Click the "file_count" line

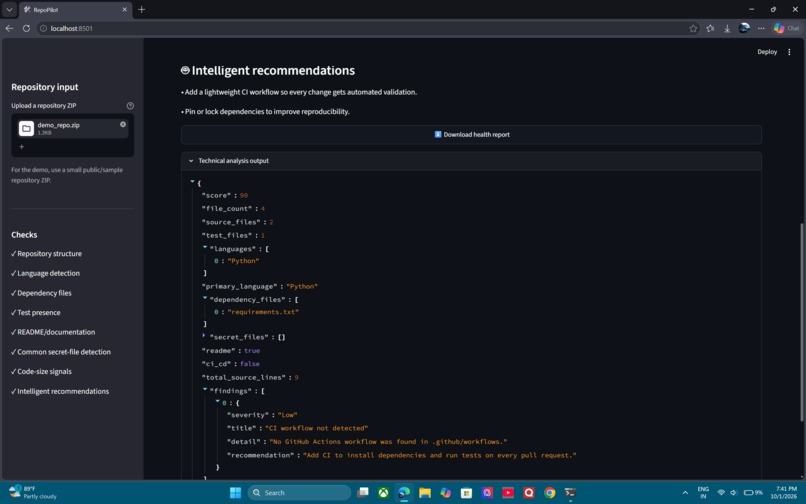[x=233, y=209]
